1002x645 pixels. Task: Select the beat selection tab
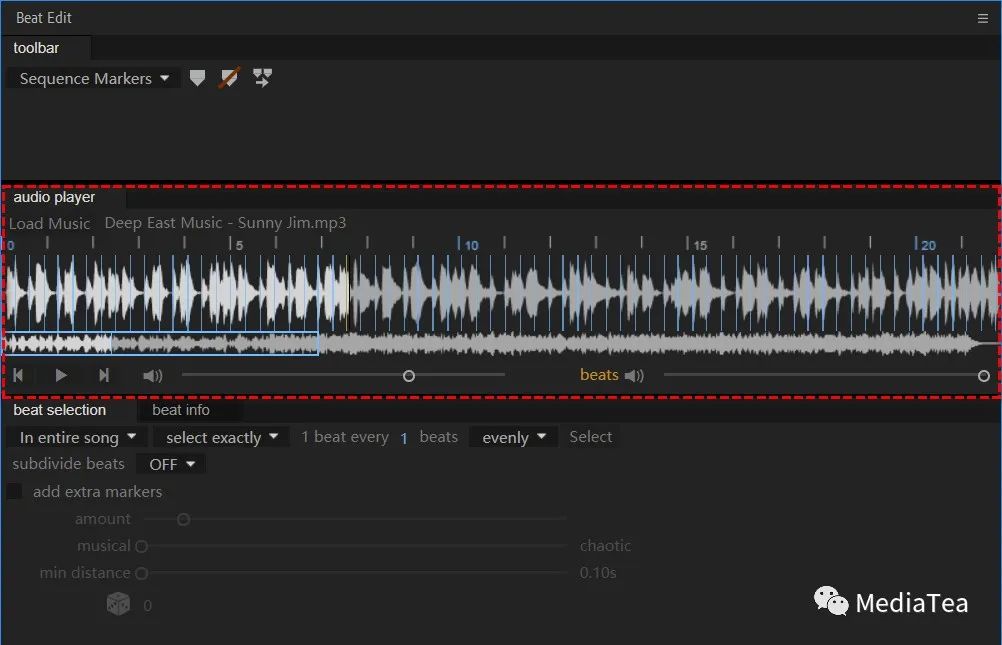point(60,410)
